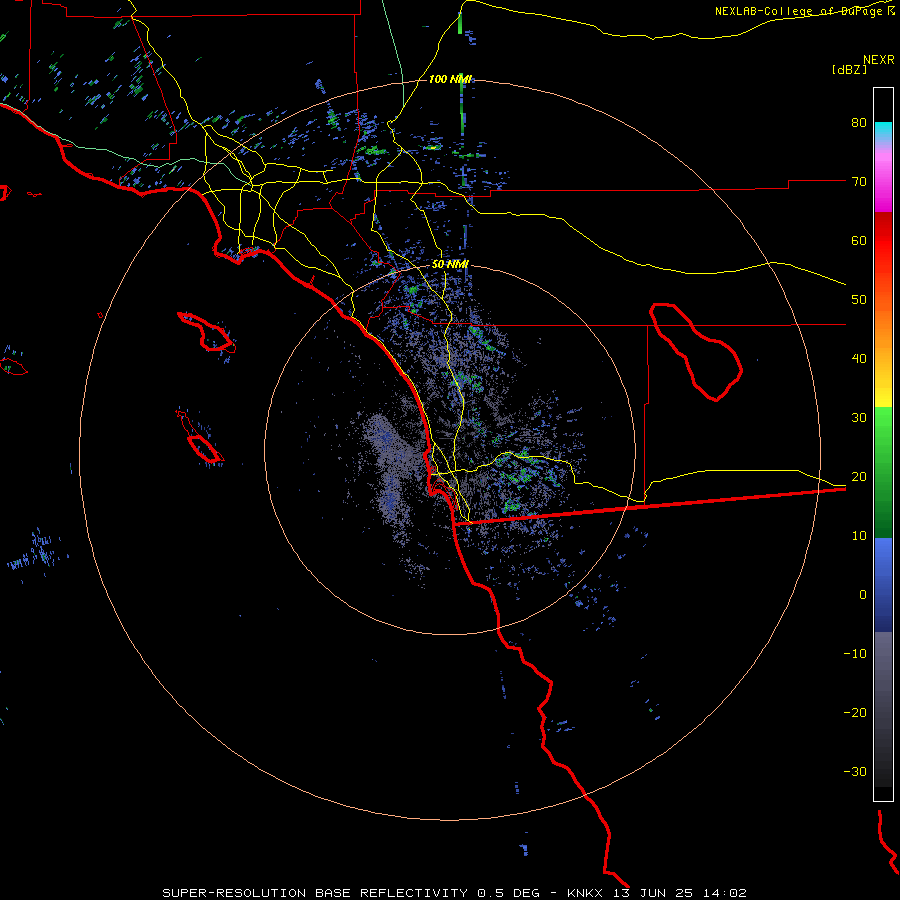Click the NEXLAB-College of DuPage label
Image resolution: width=900 pixels, height=900 pixels.
coord(801,11)
